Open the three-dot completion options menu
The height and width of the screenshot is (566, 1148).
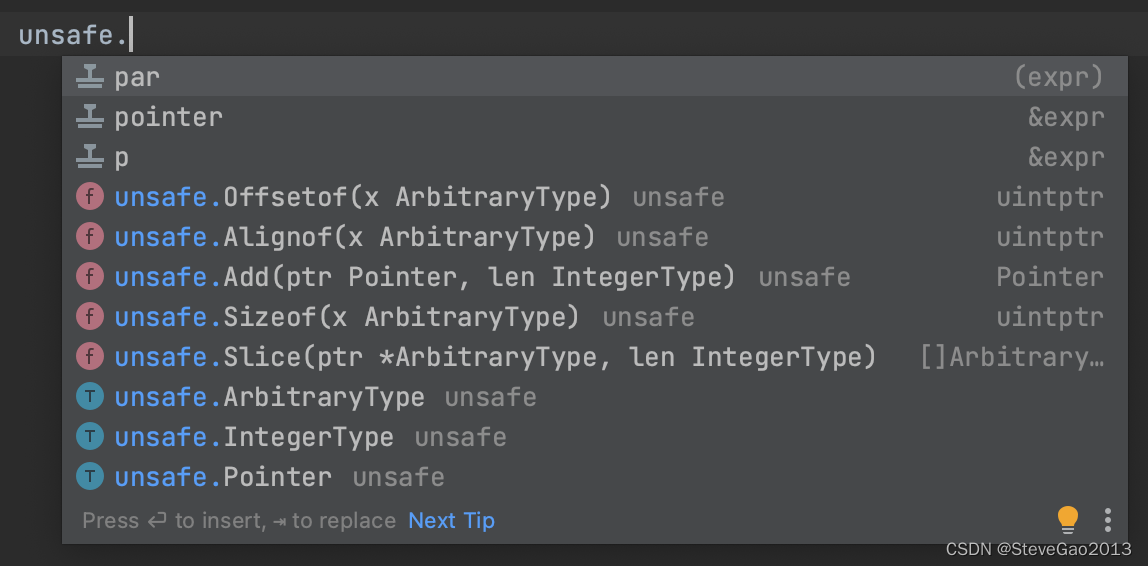coord(1108,520)
